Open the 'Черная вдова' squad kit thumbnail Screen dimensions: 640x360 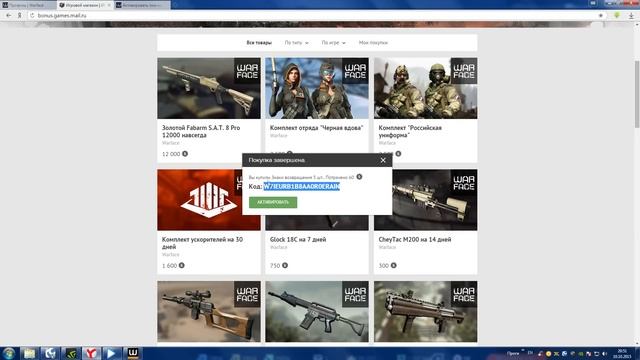click(317, 88)
